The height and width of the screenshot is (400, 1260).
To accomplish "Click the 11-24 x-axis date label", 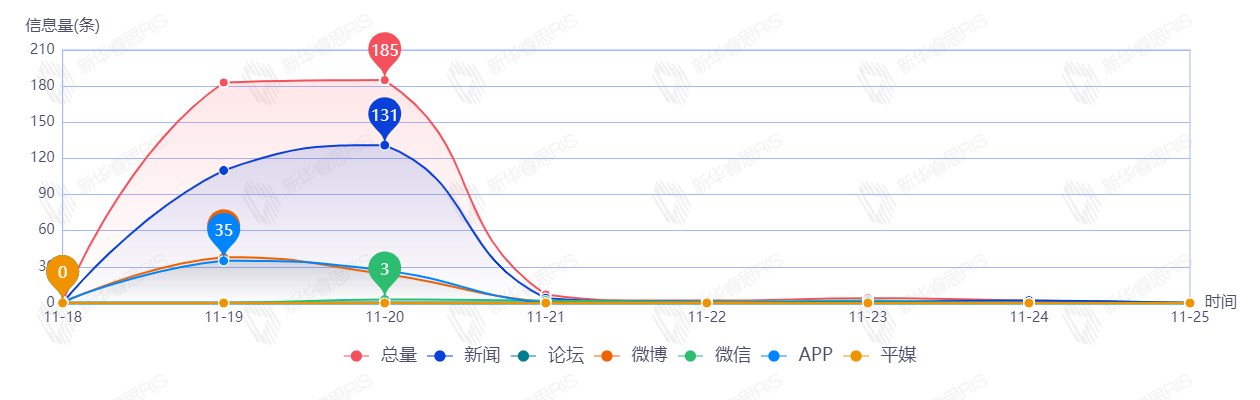I will [x=1029, y=317].
